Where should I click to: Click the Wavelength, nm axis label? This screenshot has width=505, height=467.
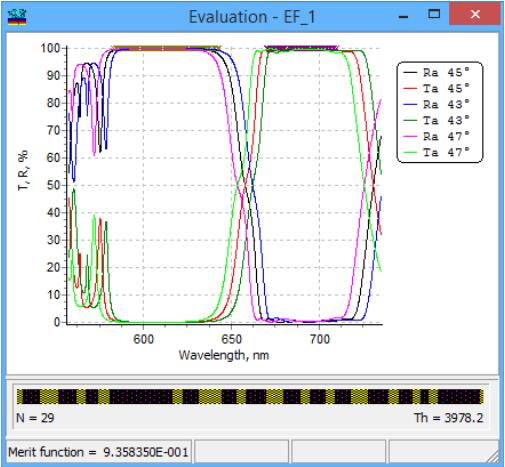224,355
